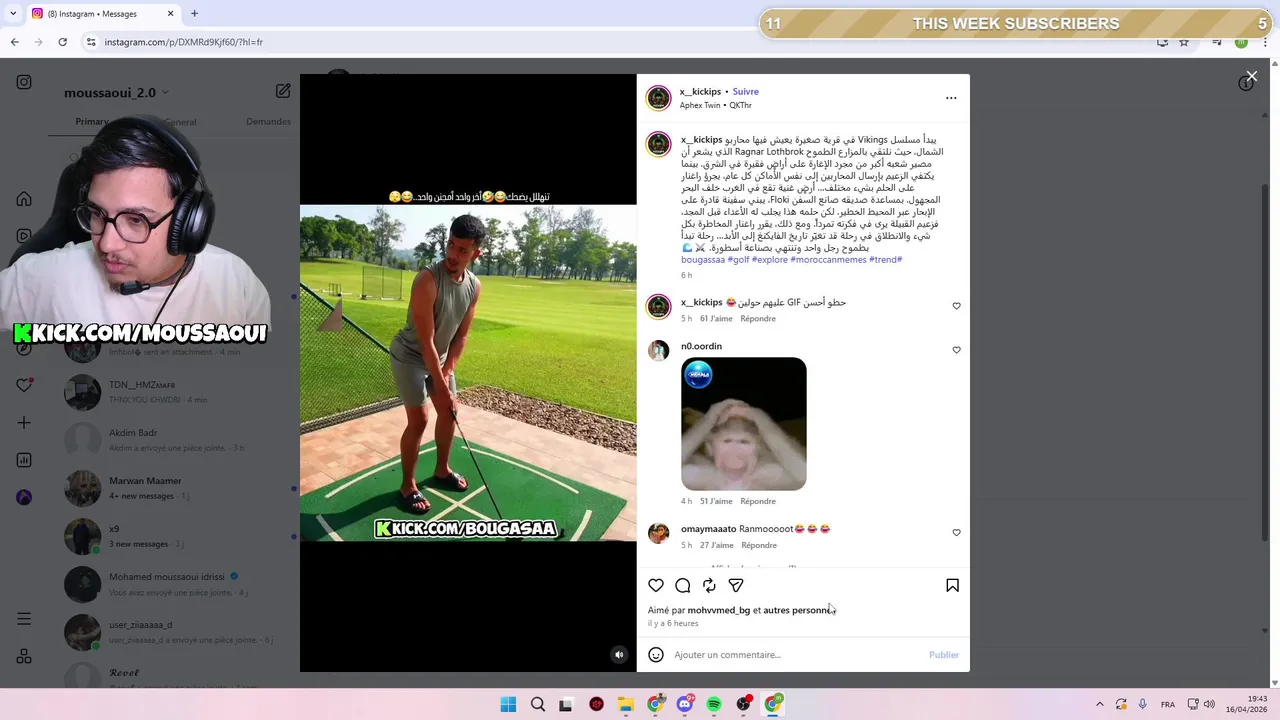Open comments via the speech bubble icon
This screenshot has height=720, width=1280.
(683, 585)
